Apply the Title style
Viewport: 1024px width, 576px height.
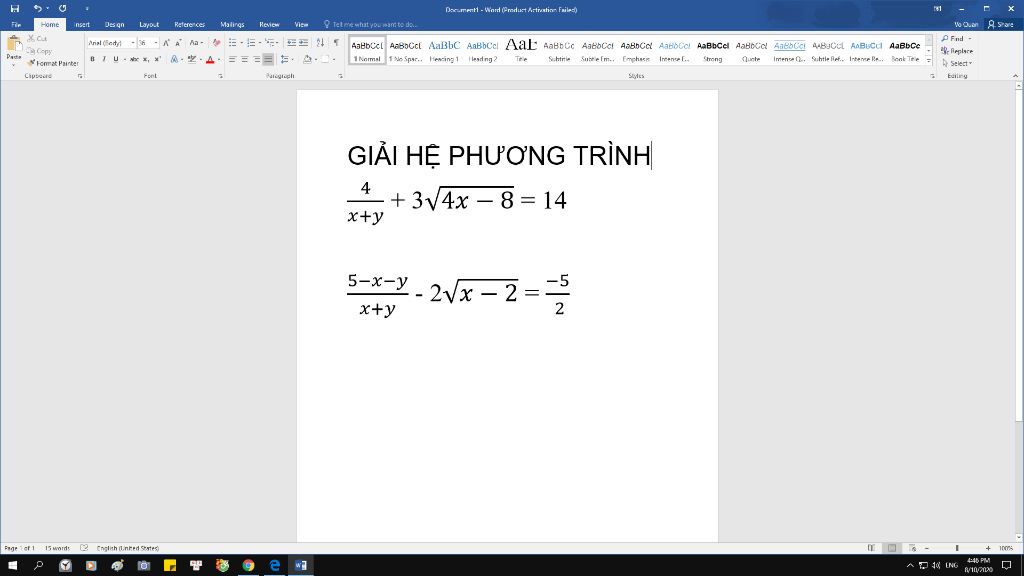(520, 50)
